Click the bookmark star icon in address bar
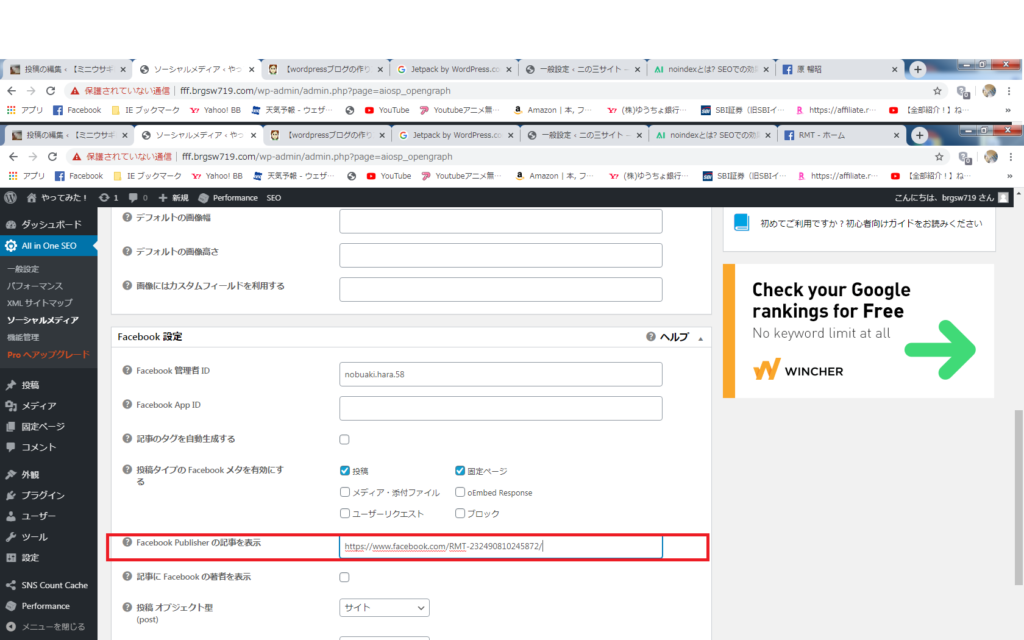 937,157
